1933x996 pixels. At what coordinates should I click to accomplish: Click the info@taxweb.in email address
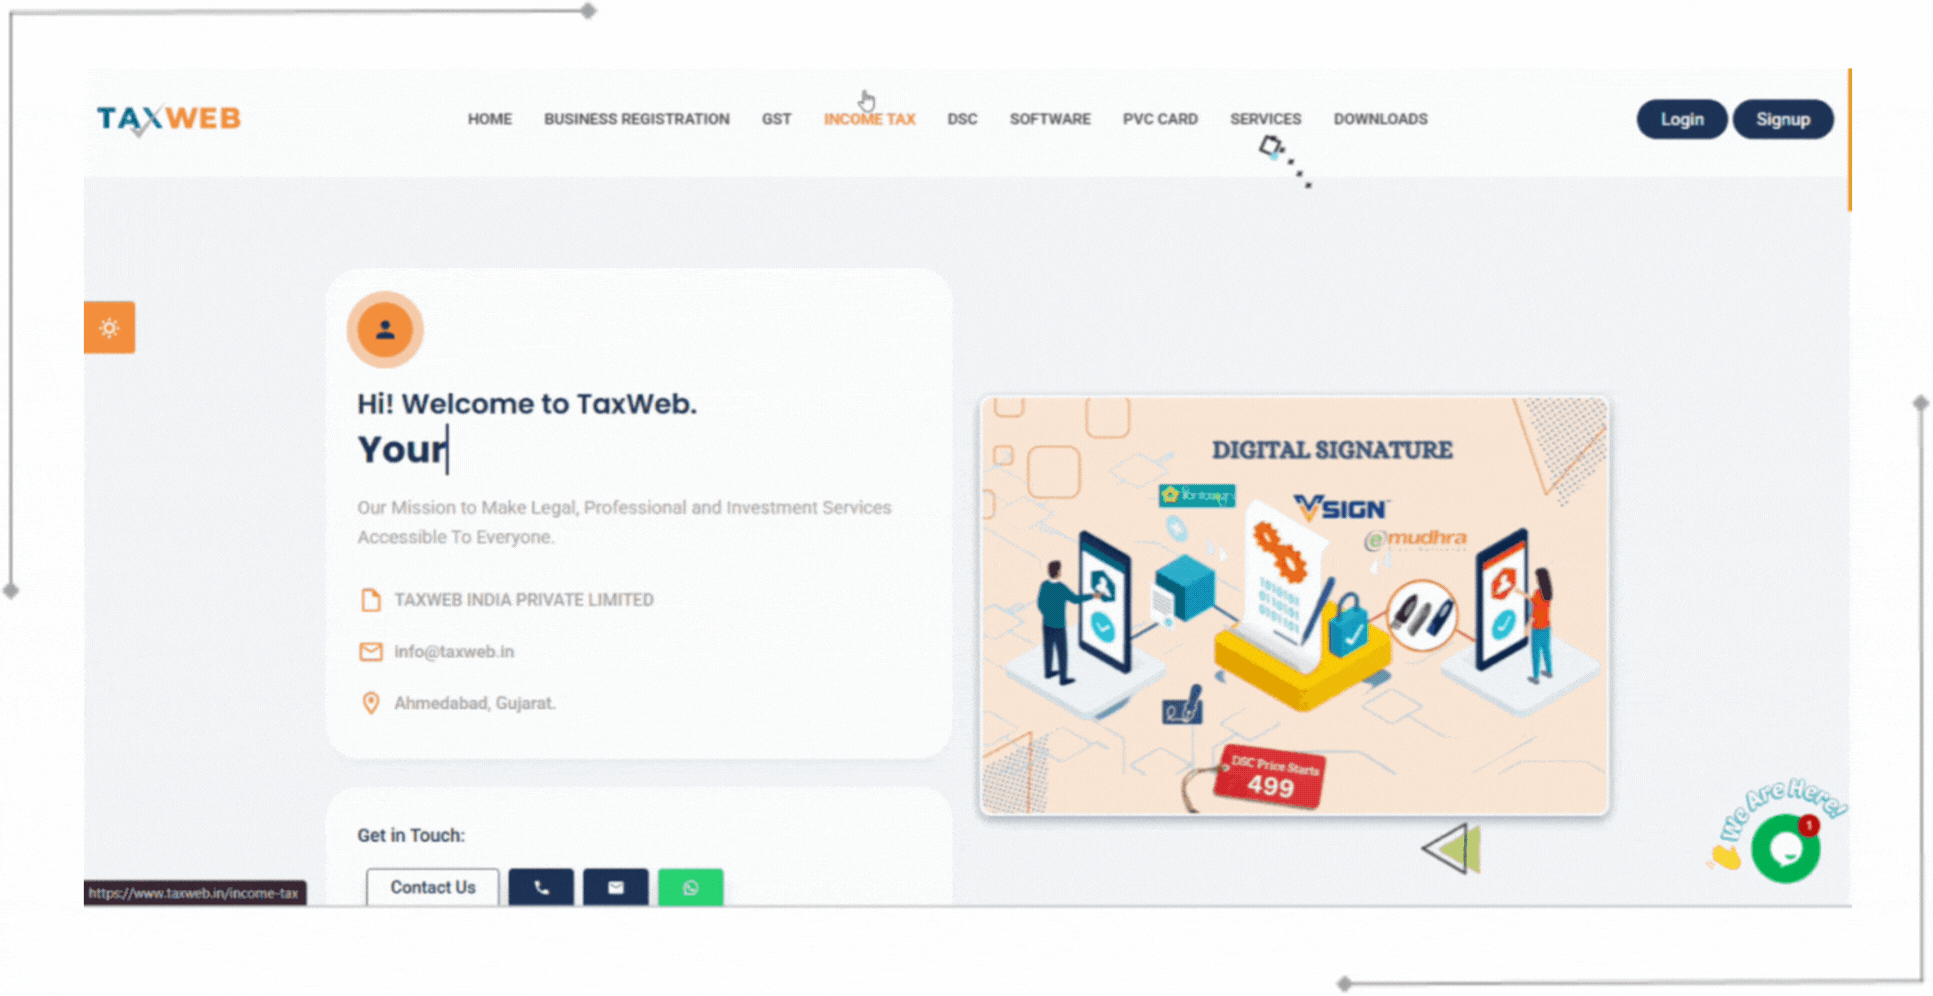click(454, 652)
